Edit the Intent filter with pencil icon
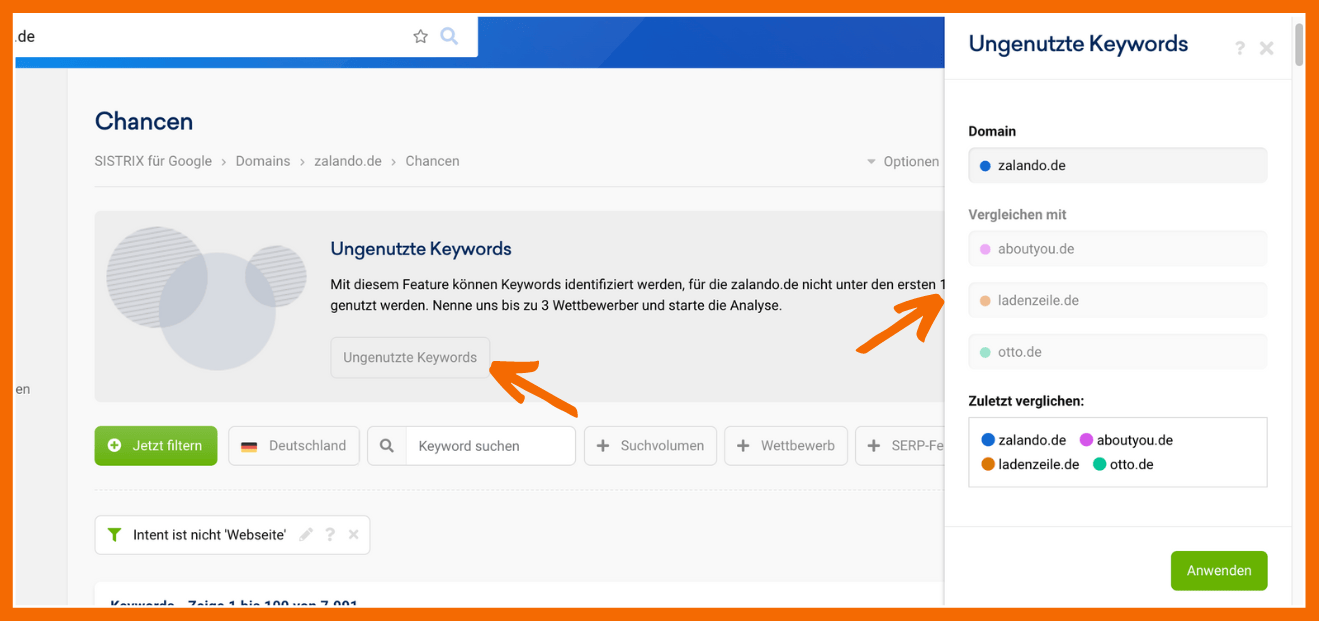The image size is (1319, 621). point(306,535)
